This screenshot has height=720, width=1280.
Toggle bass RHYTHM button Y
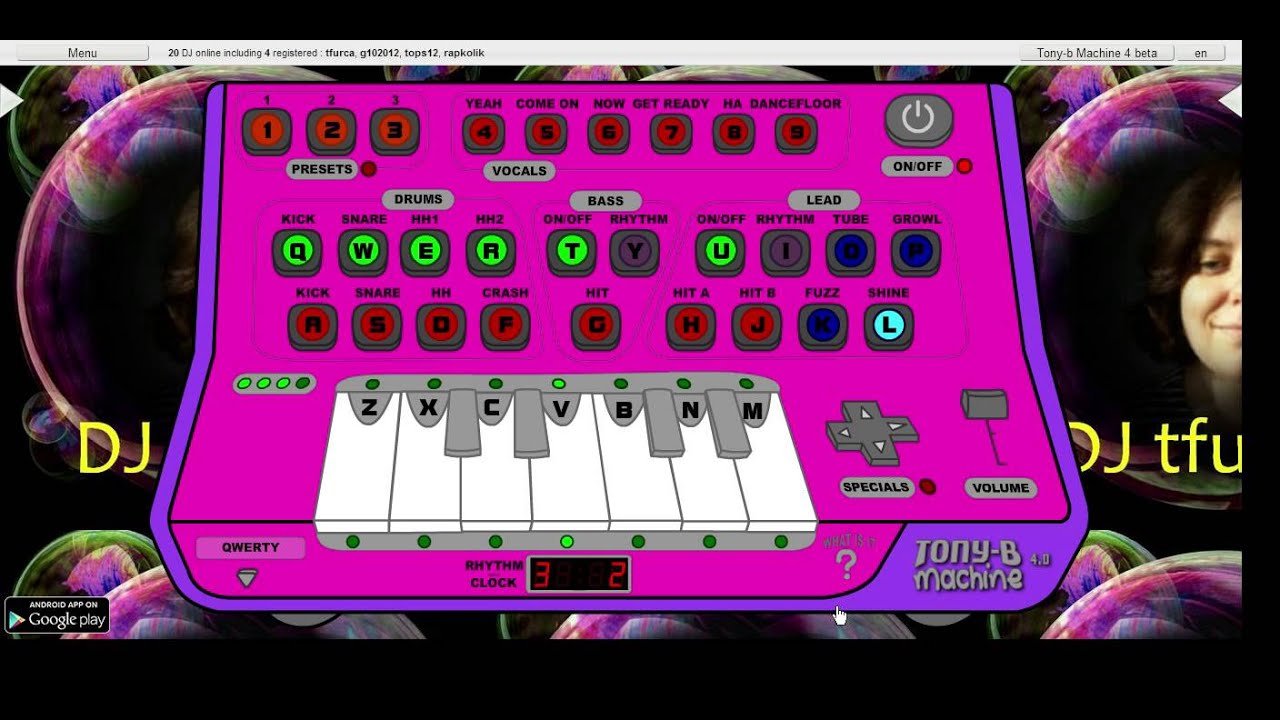tap(635, 252)
